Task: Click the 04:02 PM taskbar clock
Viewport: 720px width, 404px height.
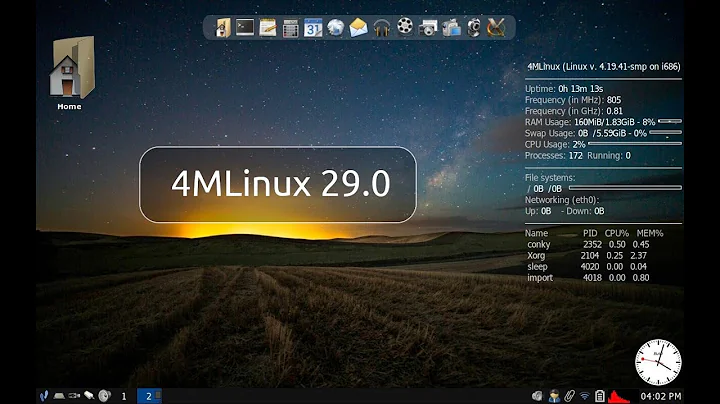Action: point(661,396)
